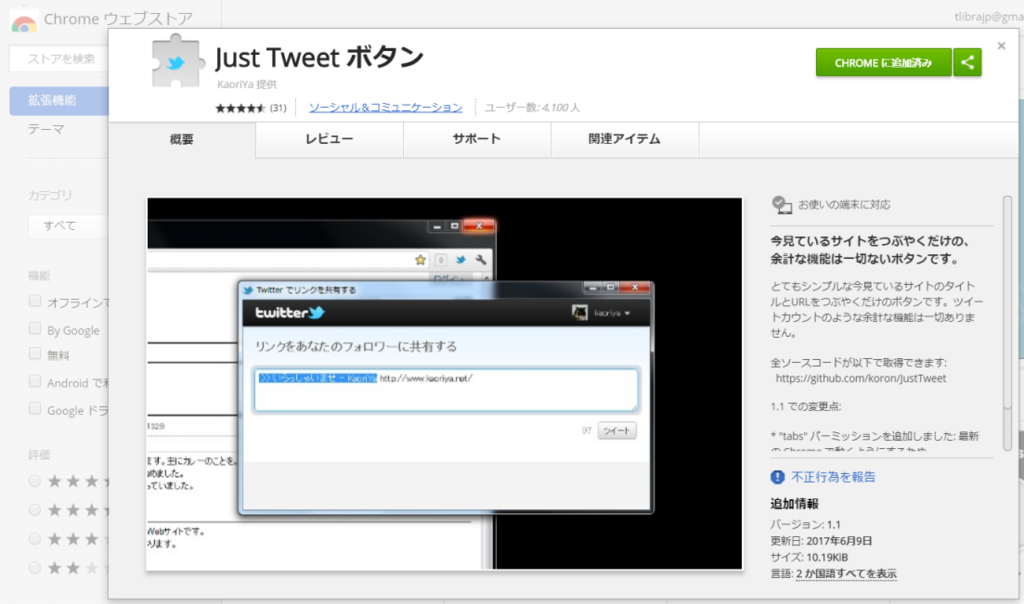Viewport: 1024px width, 604px height.
Task: Select テーマ in the sidebar
Action: coord(46,129)
